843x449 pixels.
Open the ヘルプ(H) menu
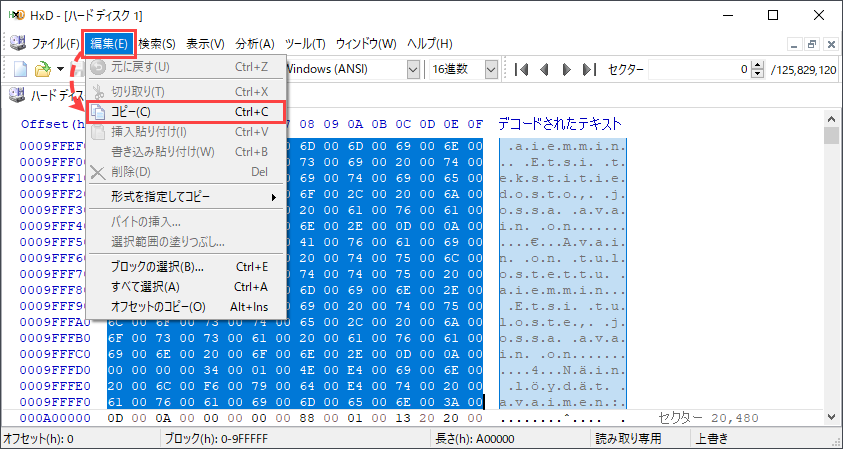430,44
